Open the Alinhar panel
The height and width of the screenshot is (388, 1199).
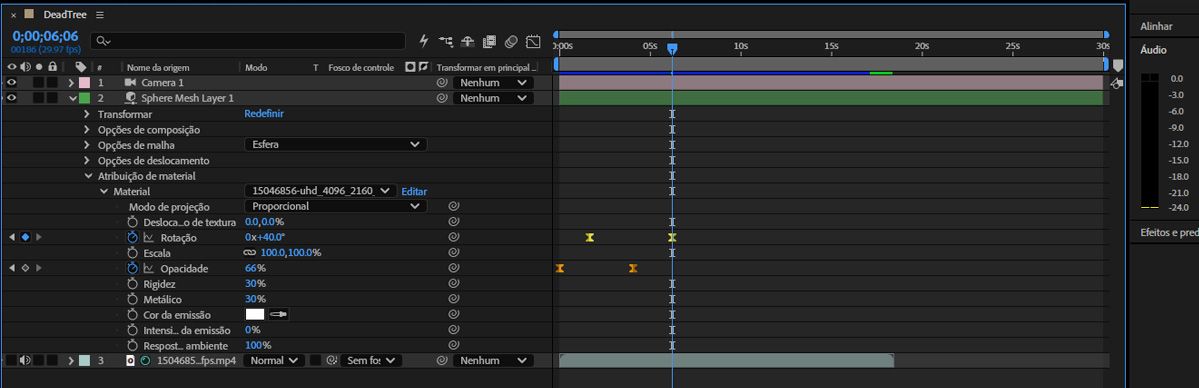[x=1156, y=26]
